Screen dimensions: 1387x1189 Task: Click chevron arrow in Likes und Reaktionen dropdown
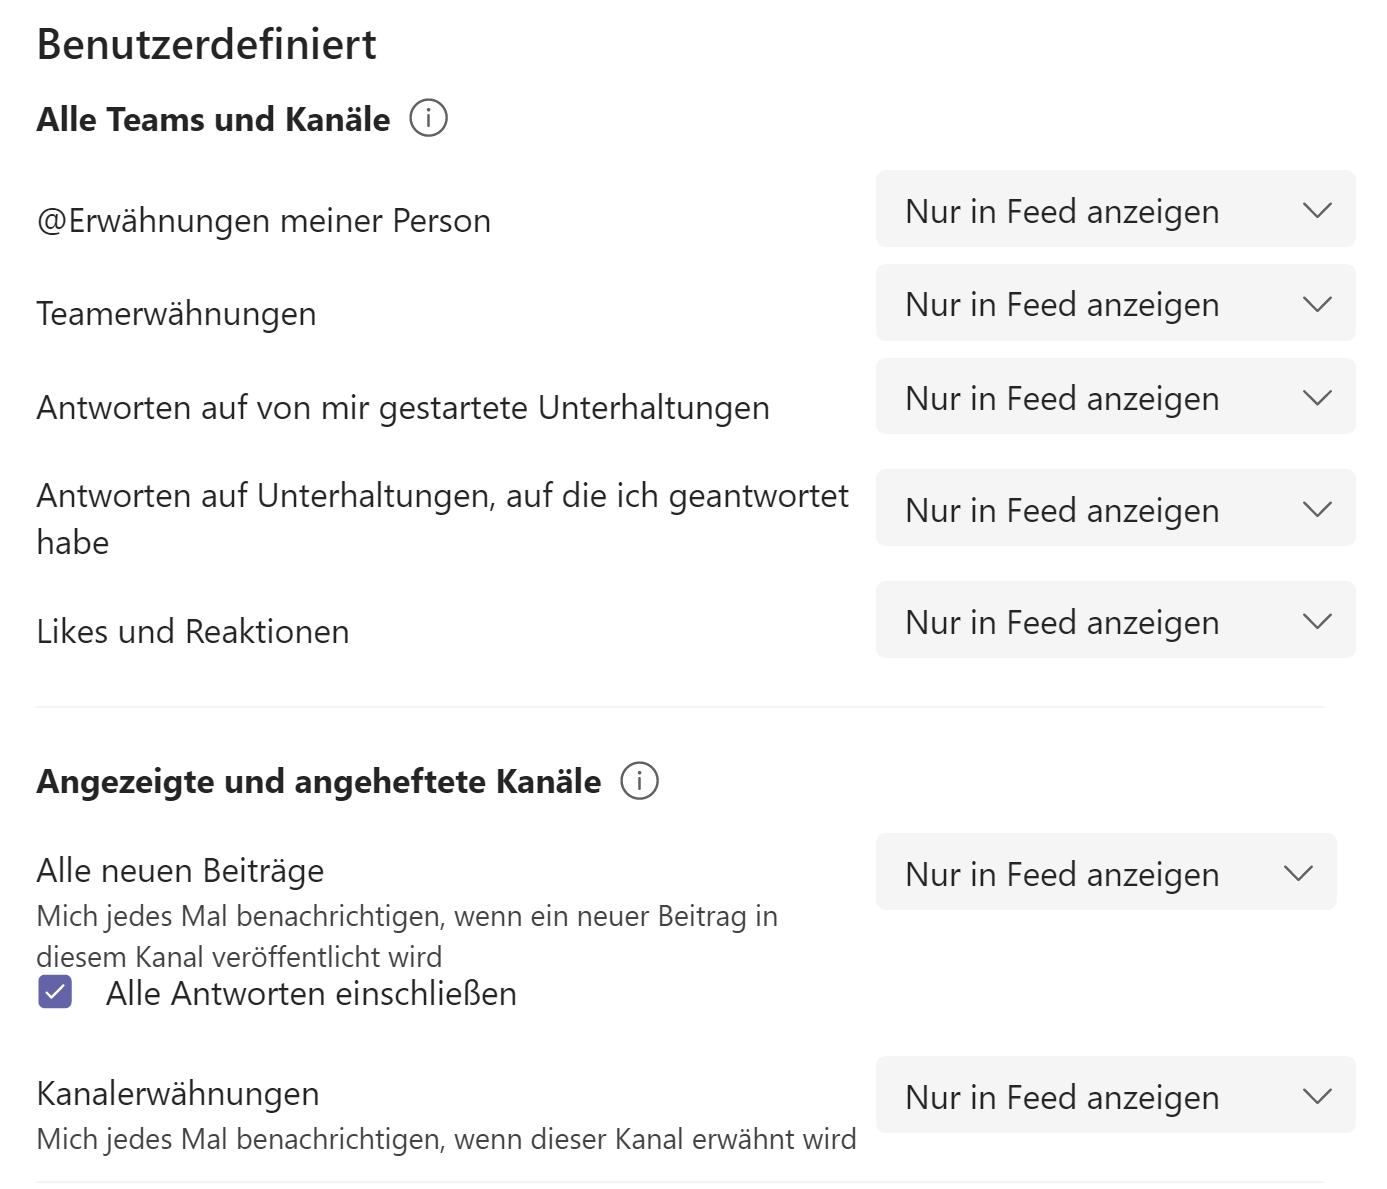point(1317,621)
